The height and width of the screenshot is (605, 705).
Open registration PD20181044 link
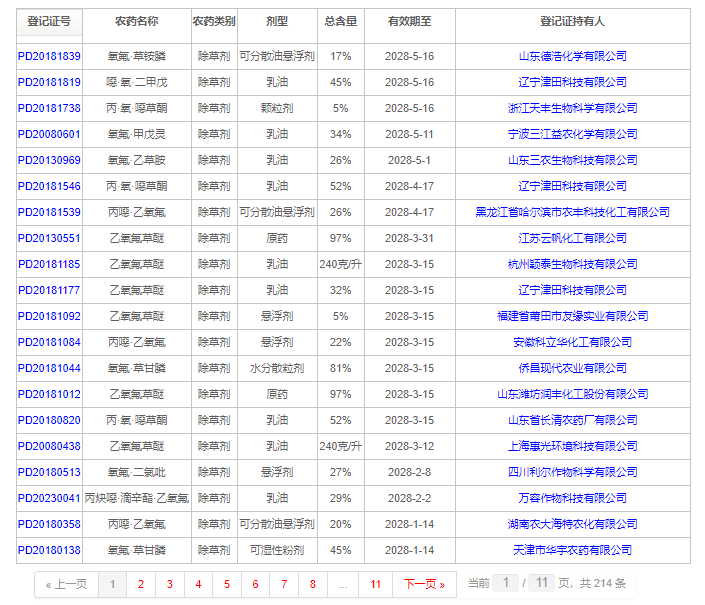coord(49,368)
